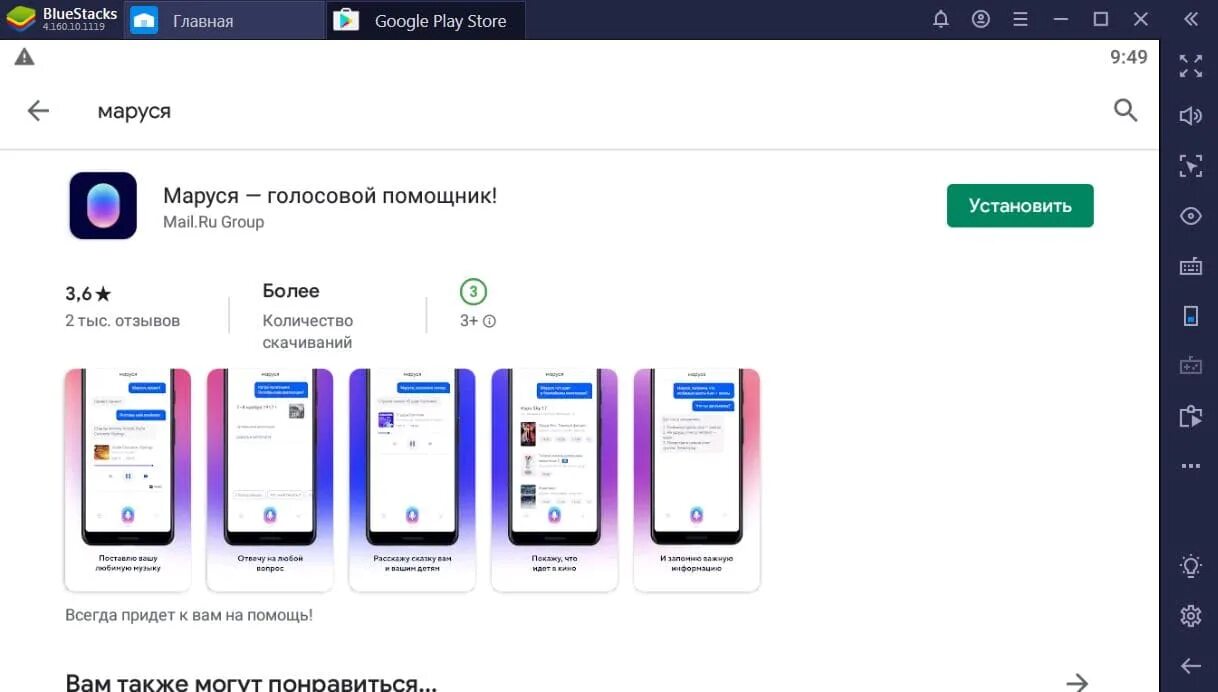This screenshot has width=1218, height=692.
Task: Click the disabled gamepad icon
Action: click(x=1190, y=366)
